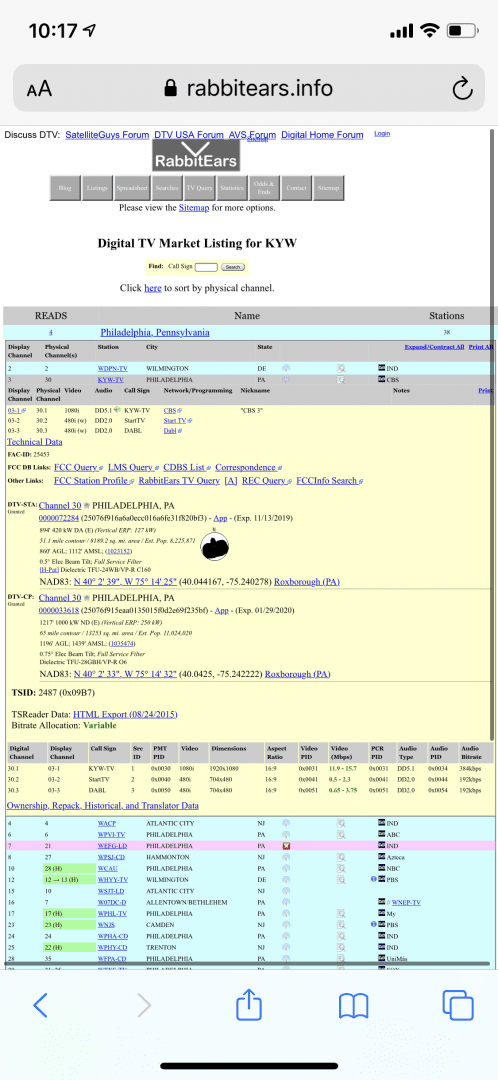Collapse the KYW-TV station entry

112,380
